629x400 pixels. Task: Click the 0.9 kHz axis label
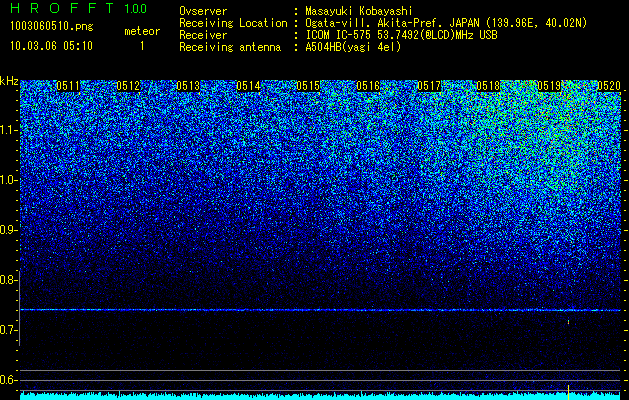[x=9, y=230]
